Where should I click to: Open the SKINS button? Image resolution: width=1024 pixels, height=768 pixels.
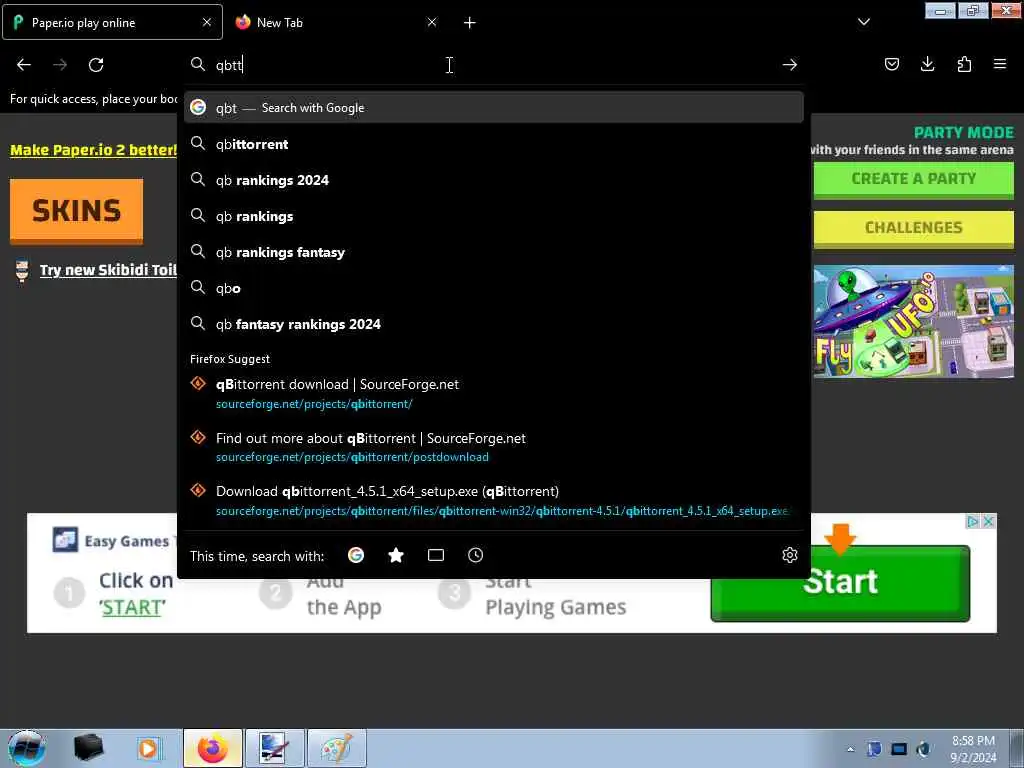(x=76, y=210)
